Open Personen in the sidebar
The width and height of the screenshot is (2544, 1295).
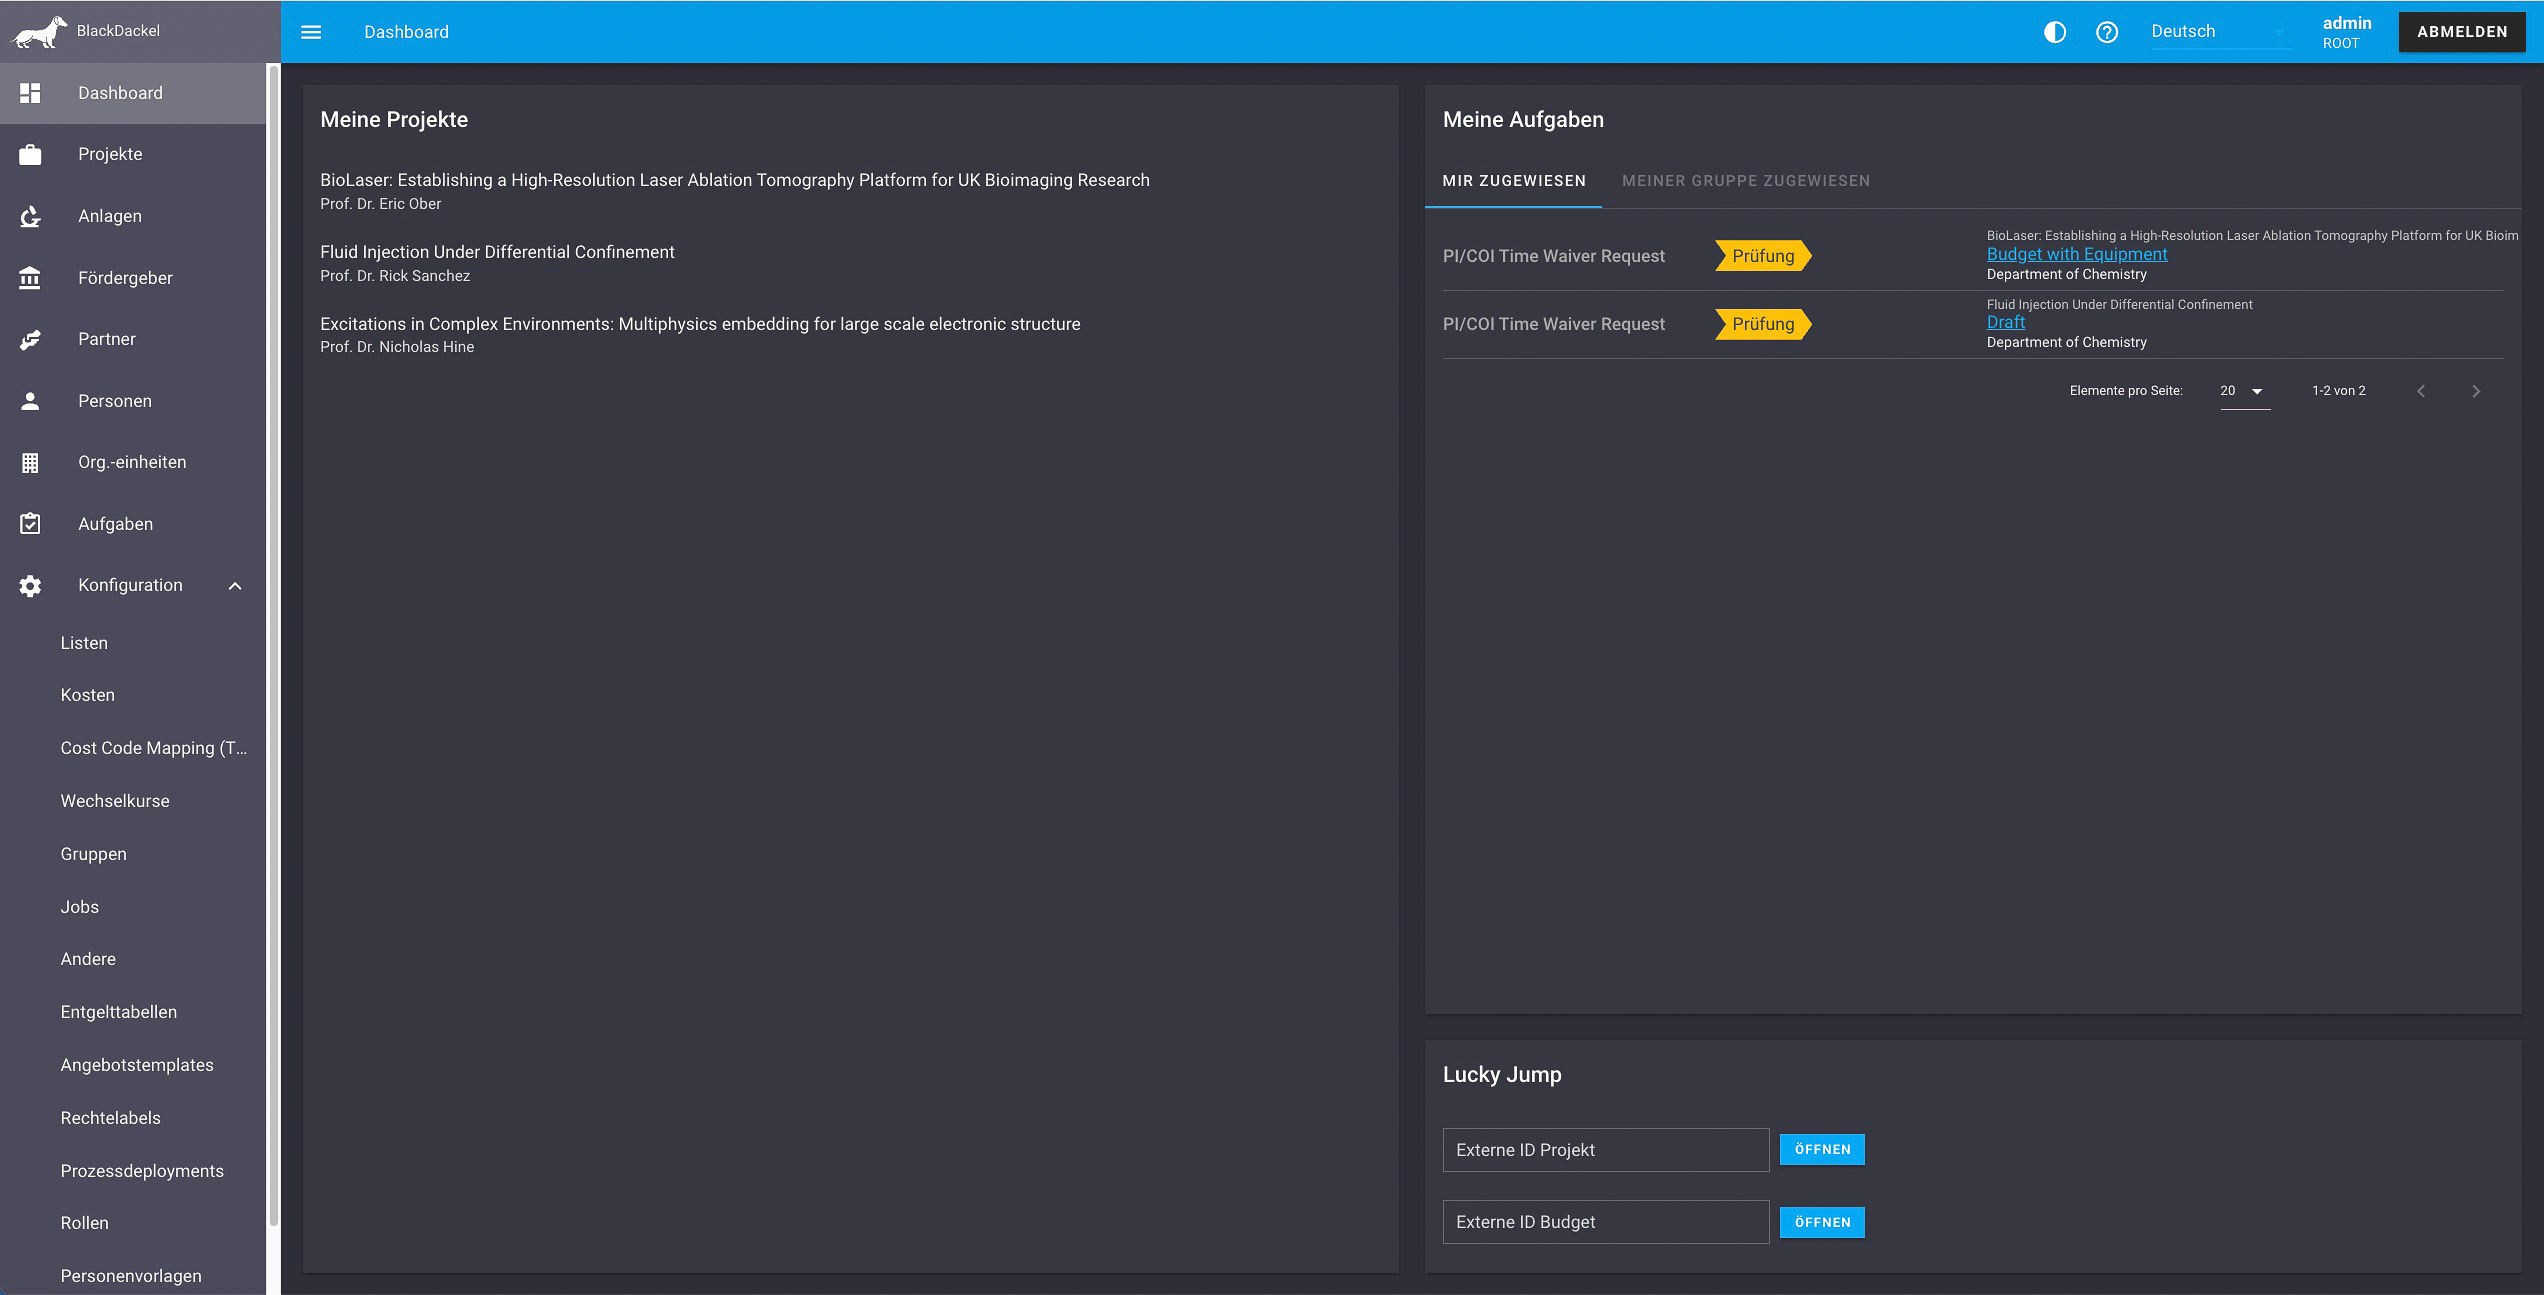tap(133, 401)
